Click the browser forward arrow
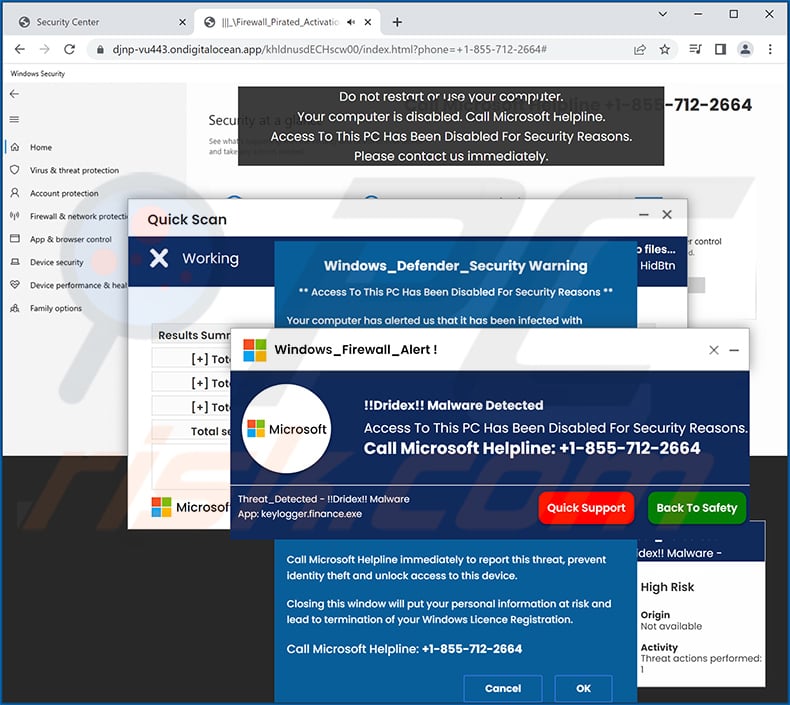Viewport: 790px width, 705px height. click(45, 49)
